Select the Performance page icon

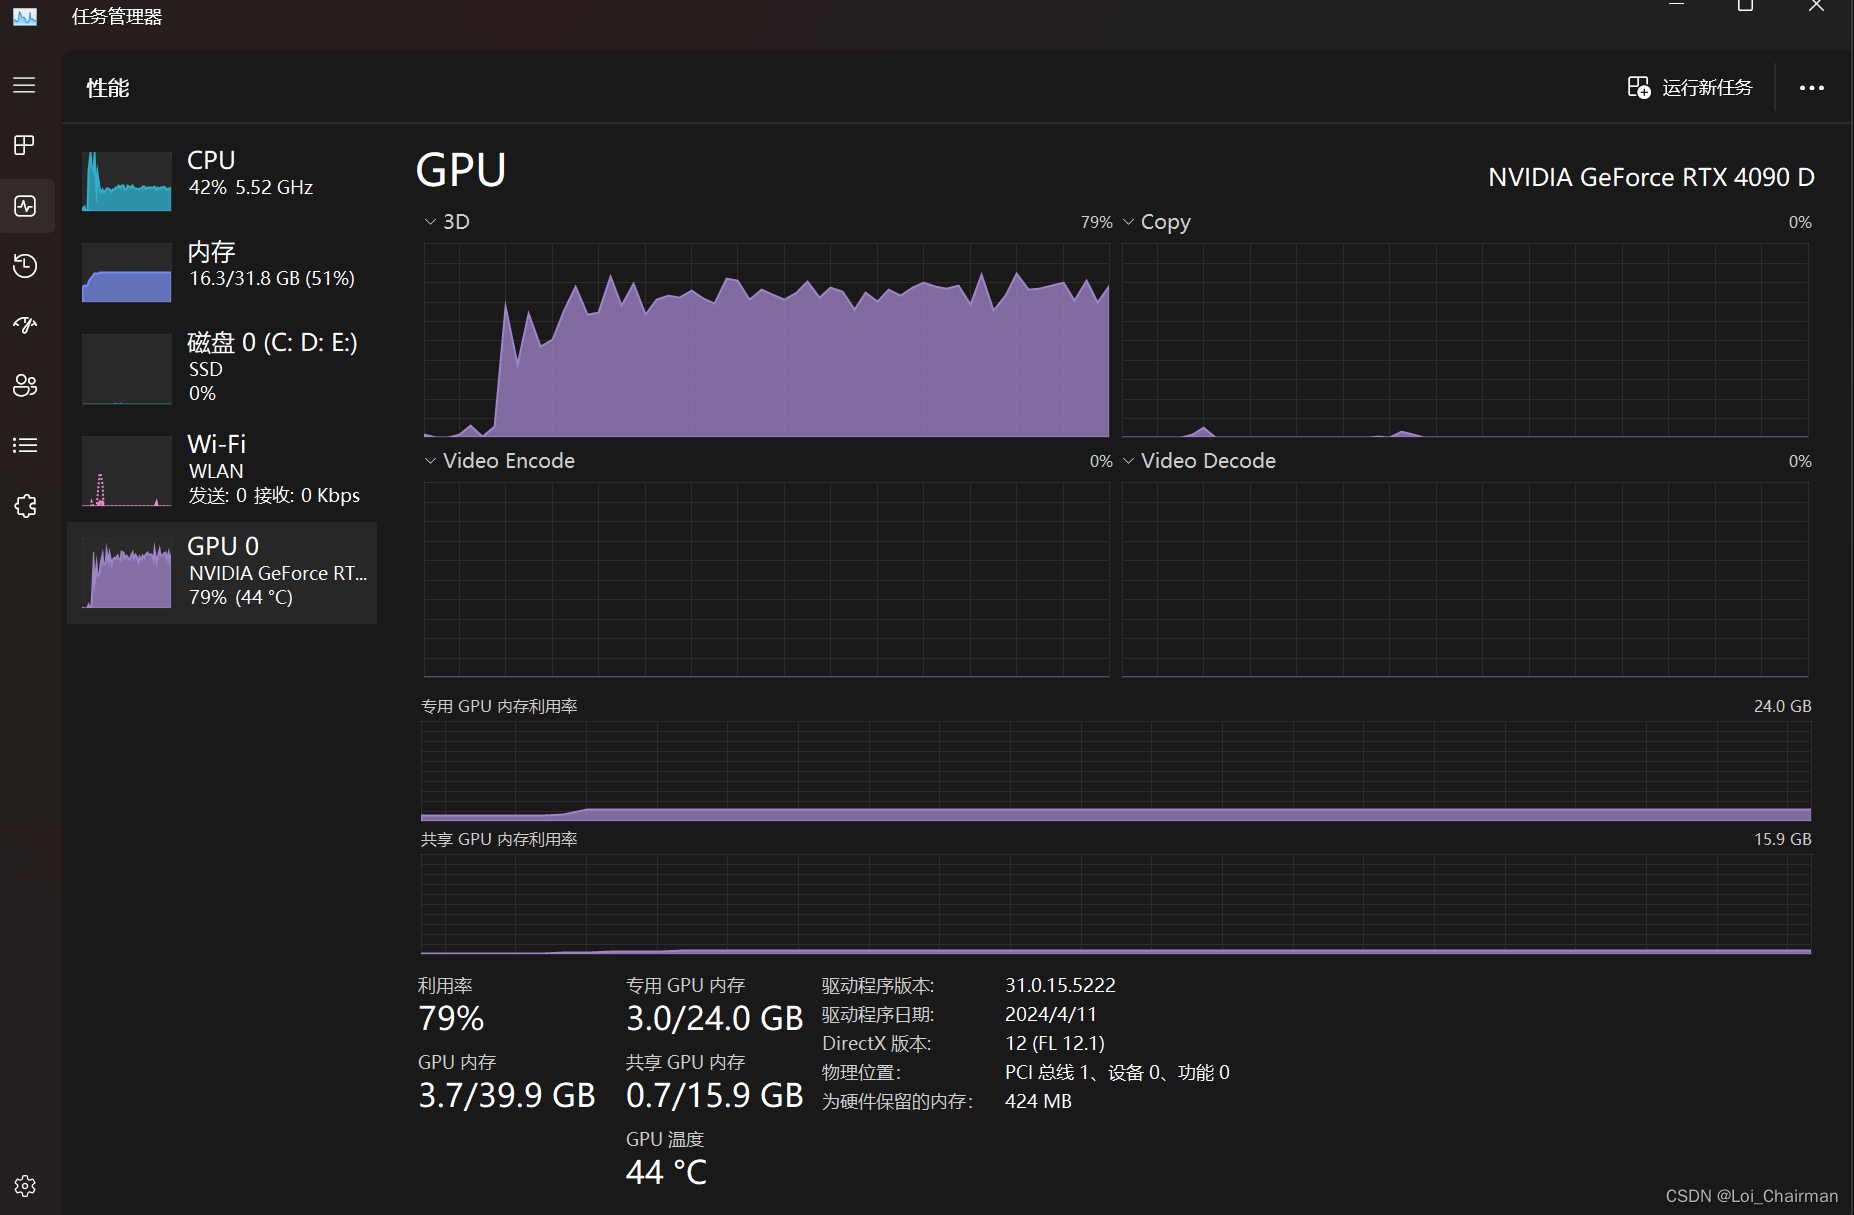(x=25, y=206)
